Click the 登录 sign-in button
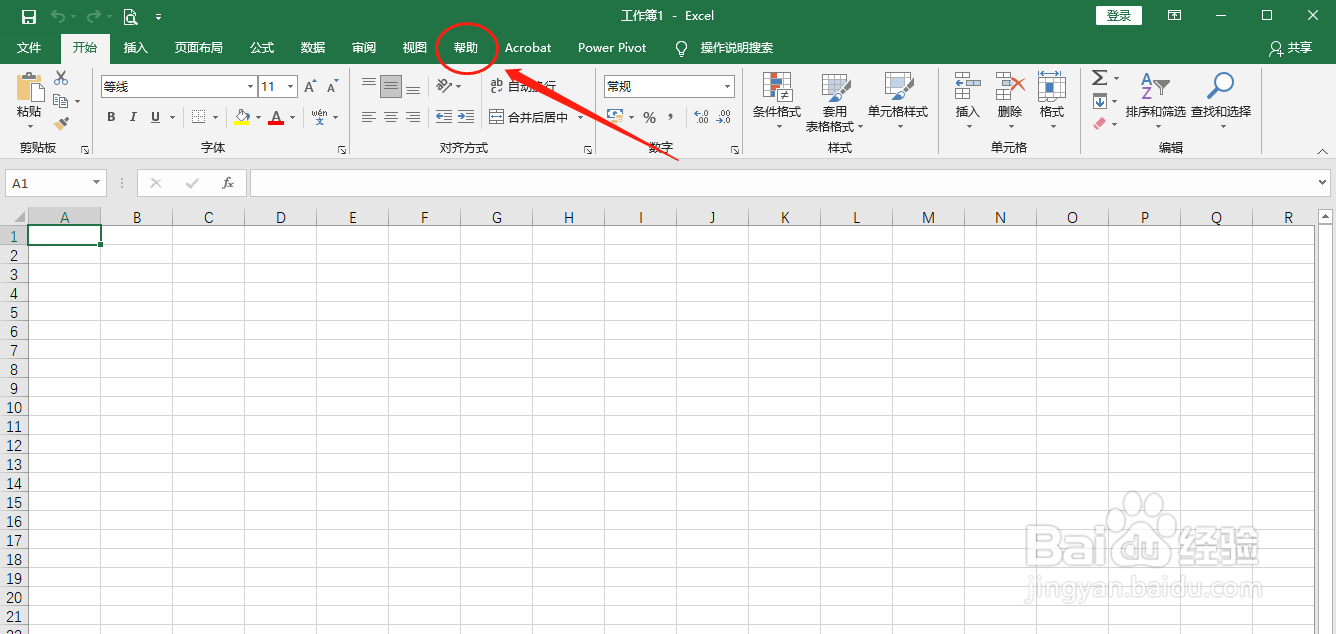The image size is (1336, 634). pyautogui.click(x=1119, y=16)
